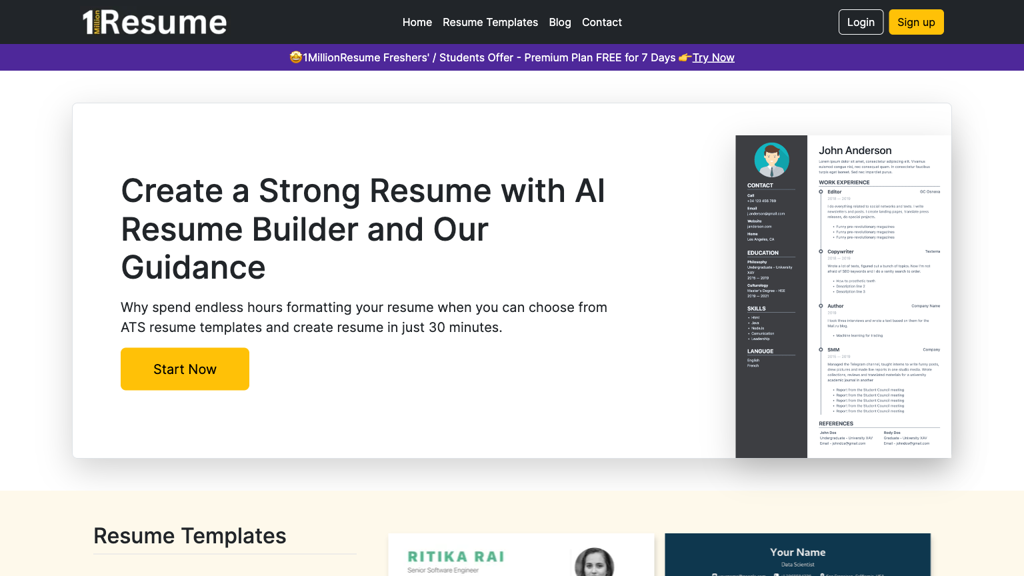Visit the Contact page
This screenshot has width=1024, height=576.
pyautogui.click(x=601, y=22)
